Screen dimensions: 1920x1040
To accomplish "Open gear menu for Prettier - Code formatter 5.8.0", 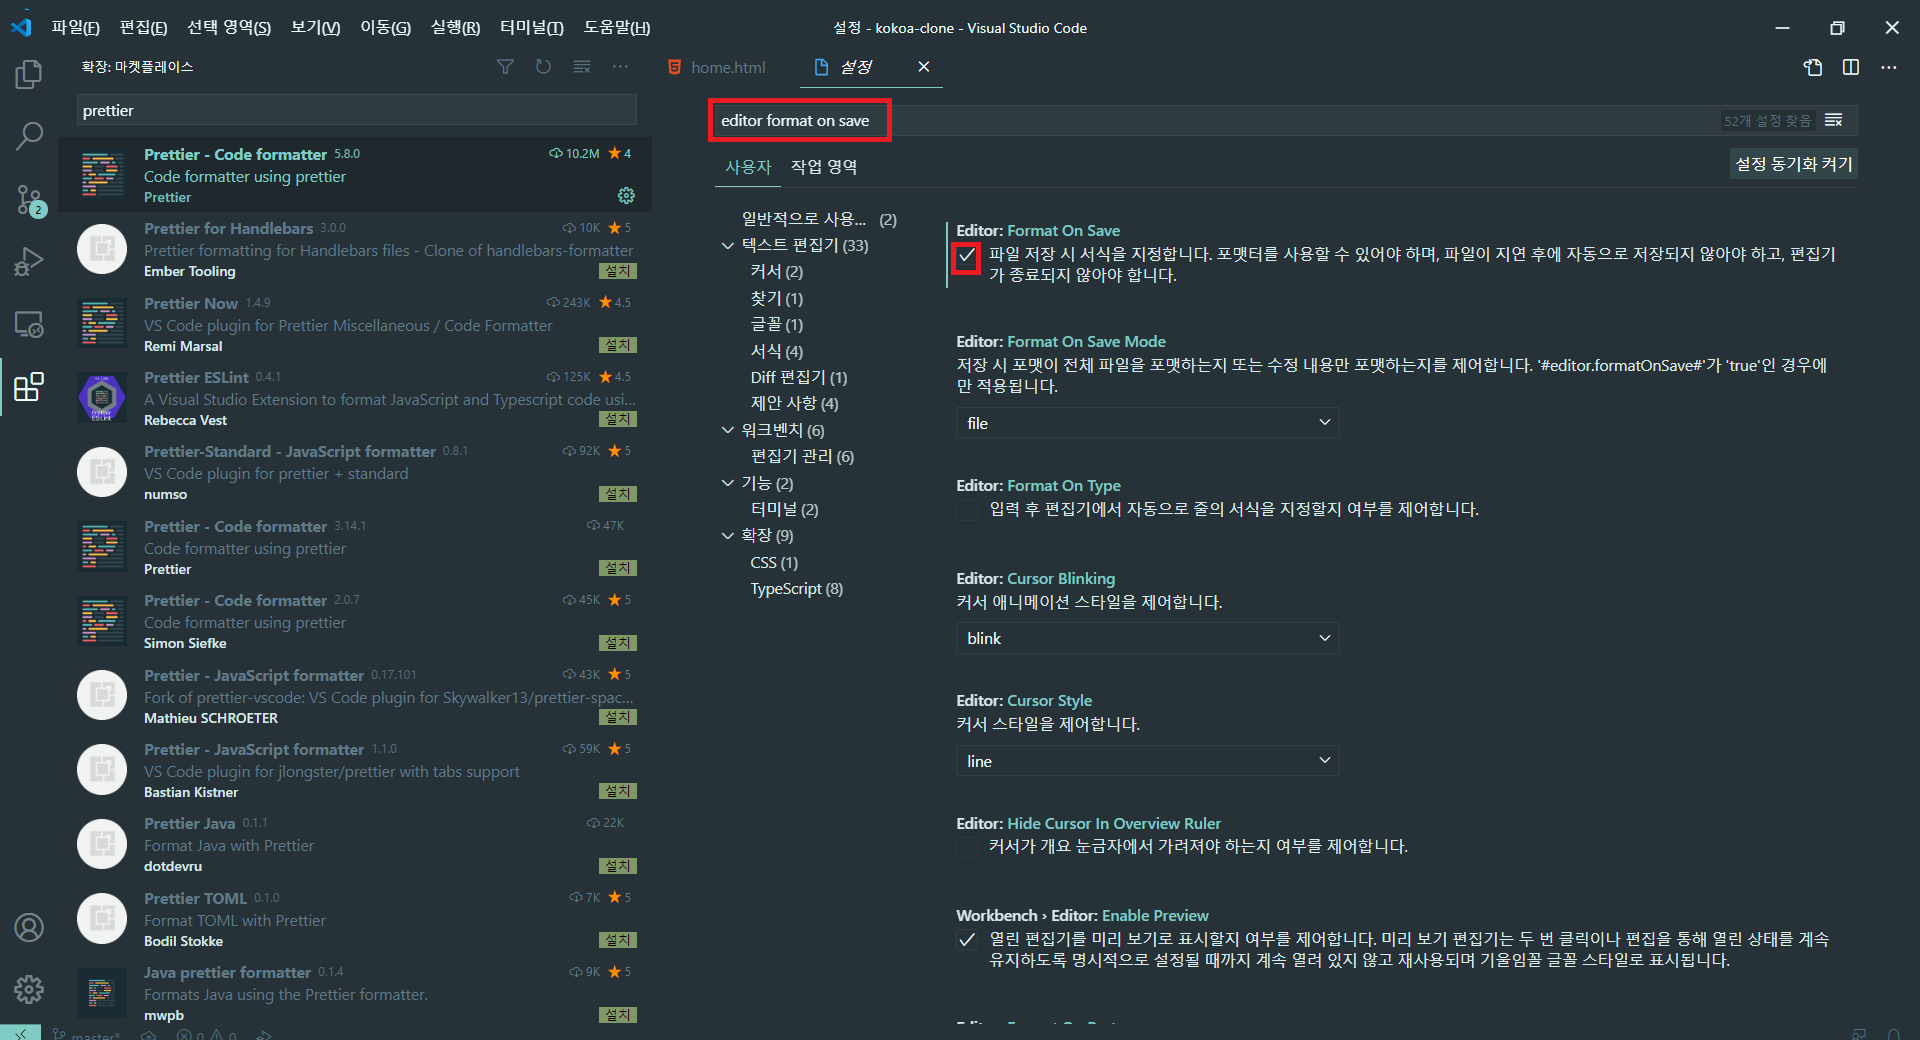I will point(627,195).
